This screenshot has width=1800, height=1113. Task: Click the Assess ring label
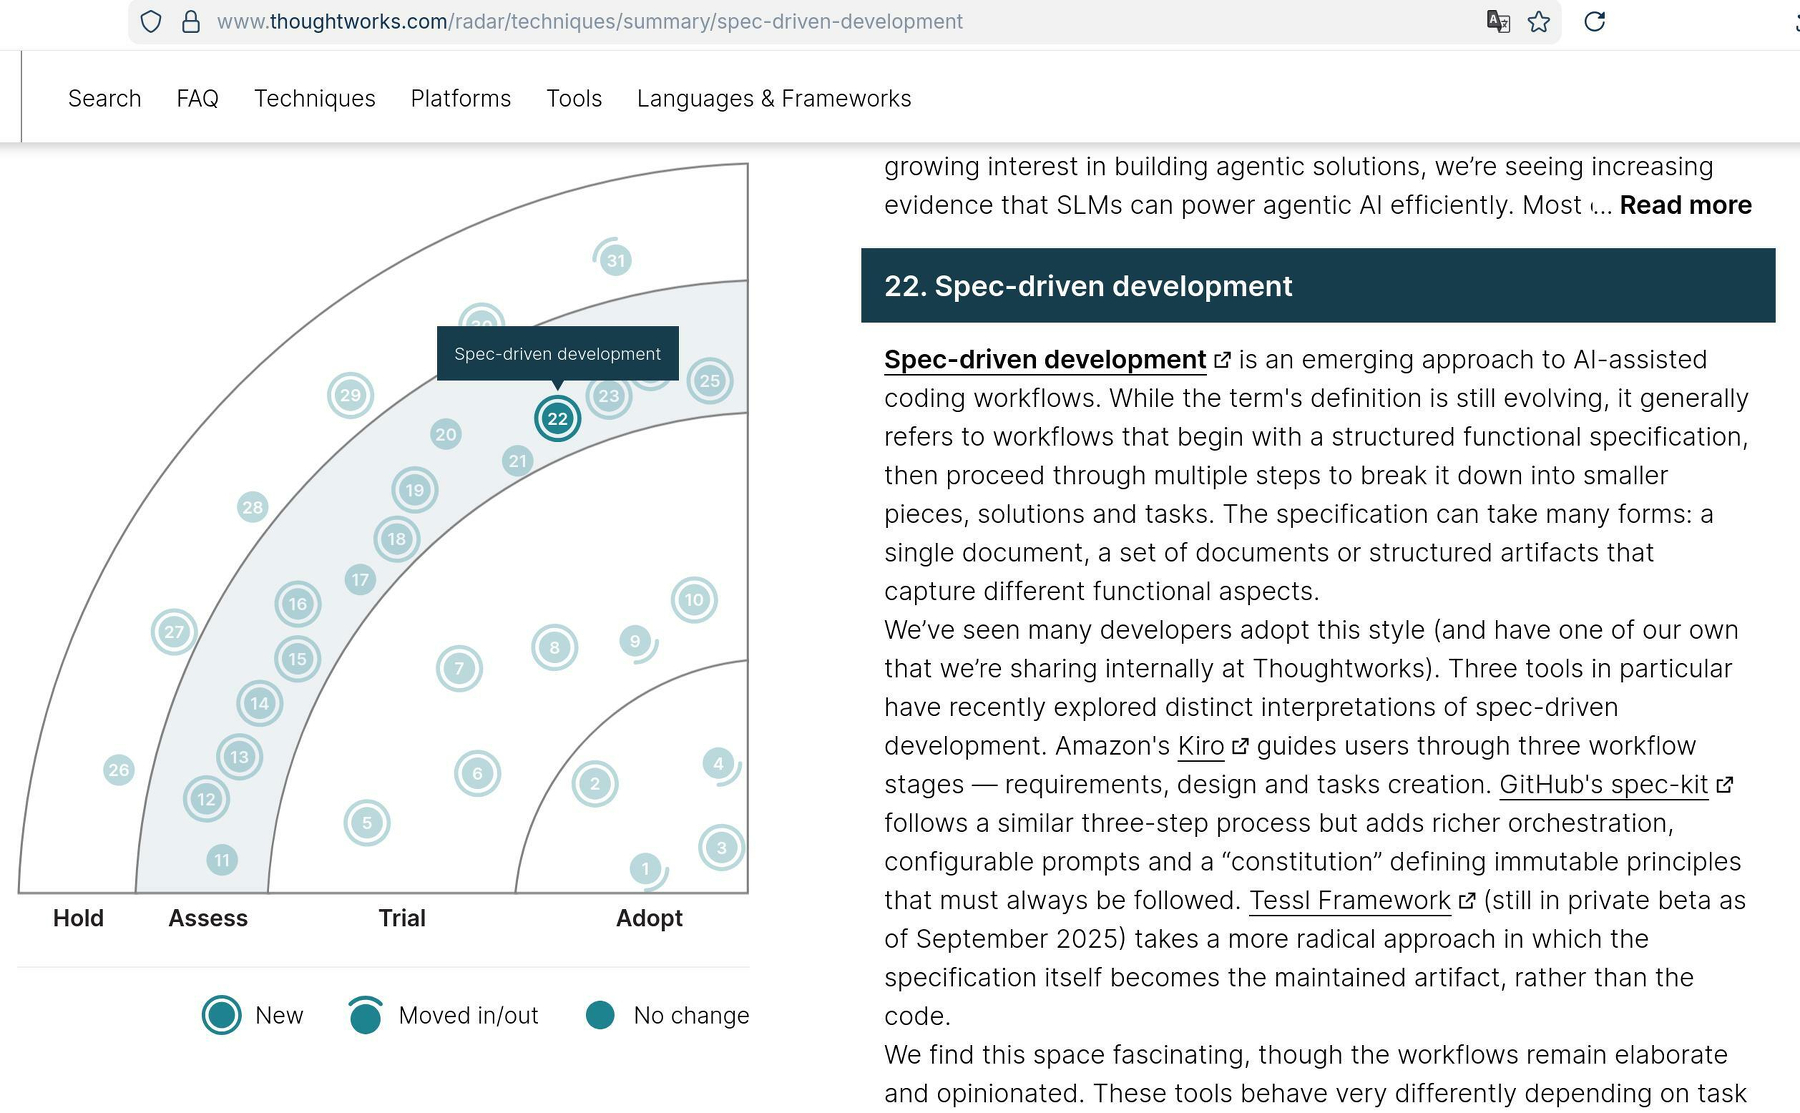pos(208,918)
